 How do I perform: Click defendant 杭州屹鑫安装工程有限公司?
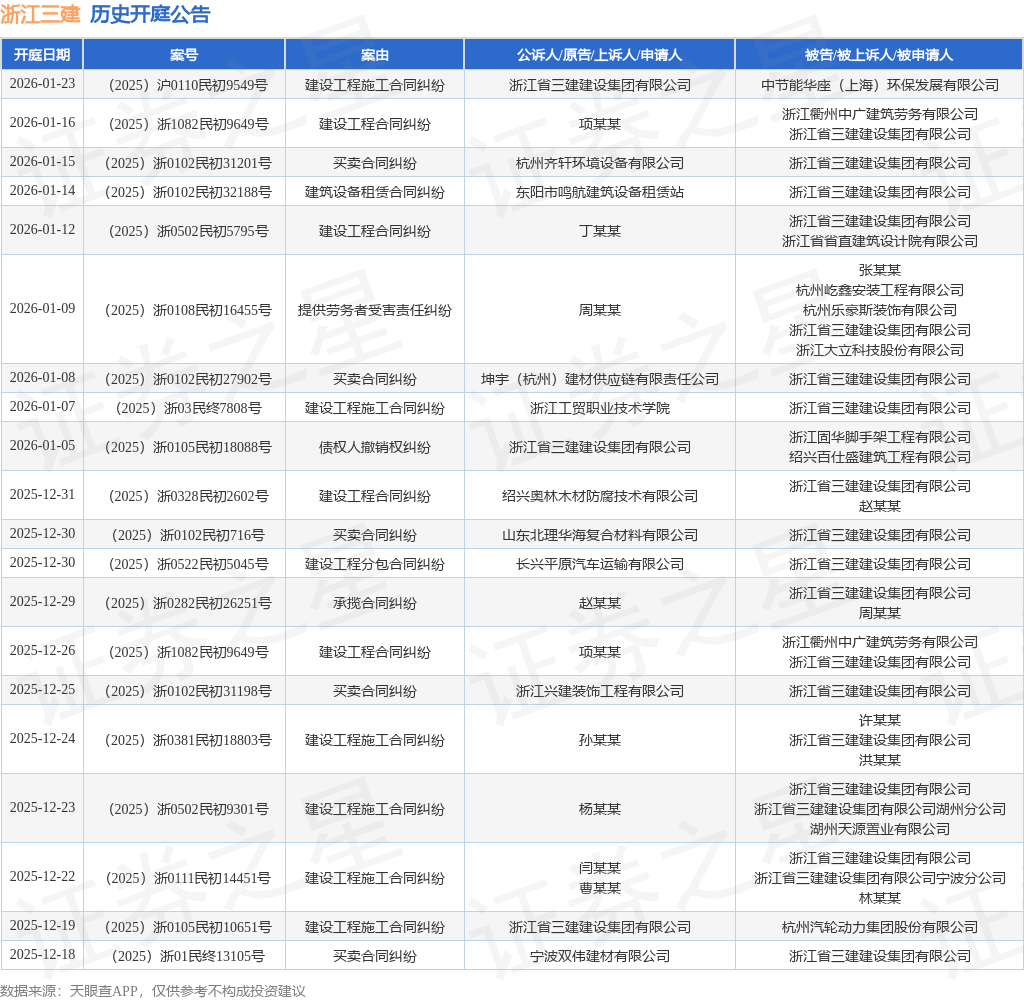coord(880,290)
